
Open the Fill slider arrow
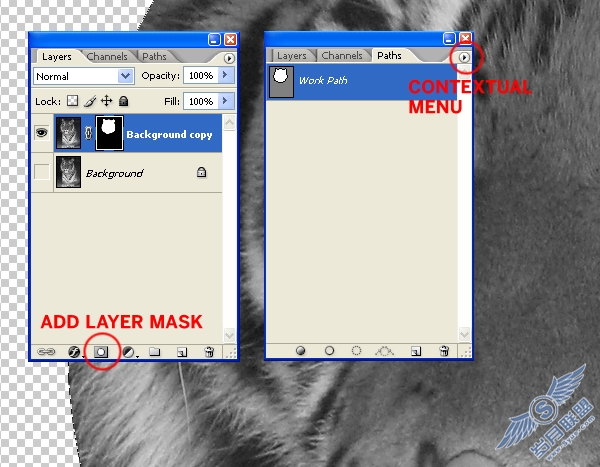coord(225,101)
